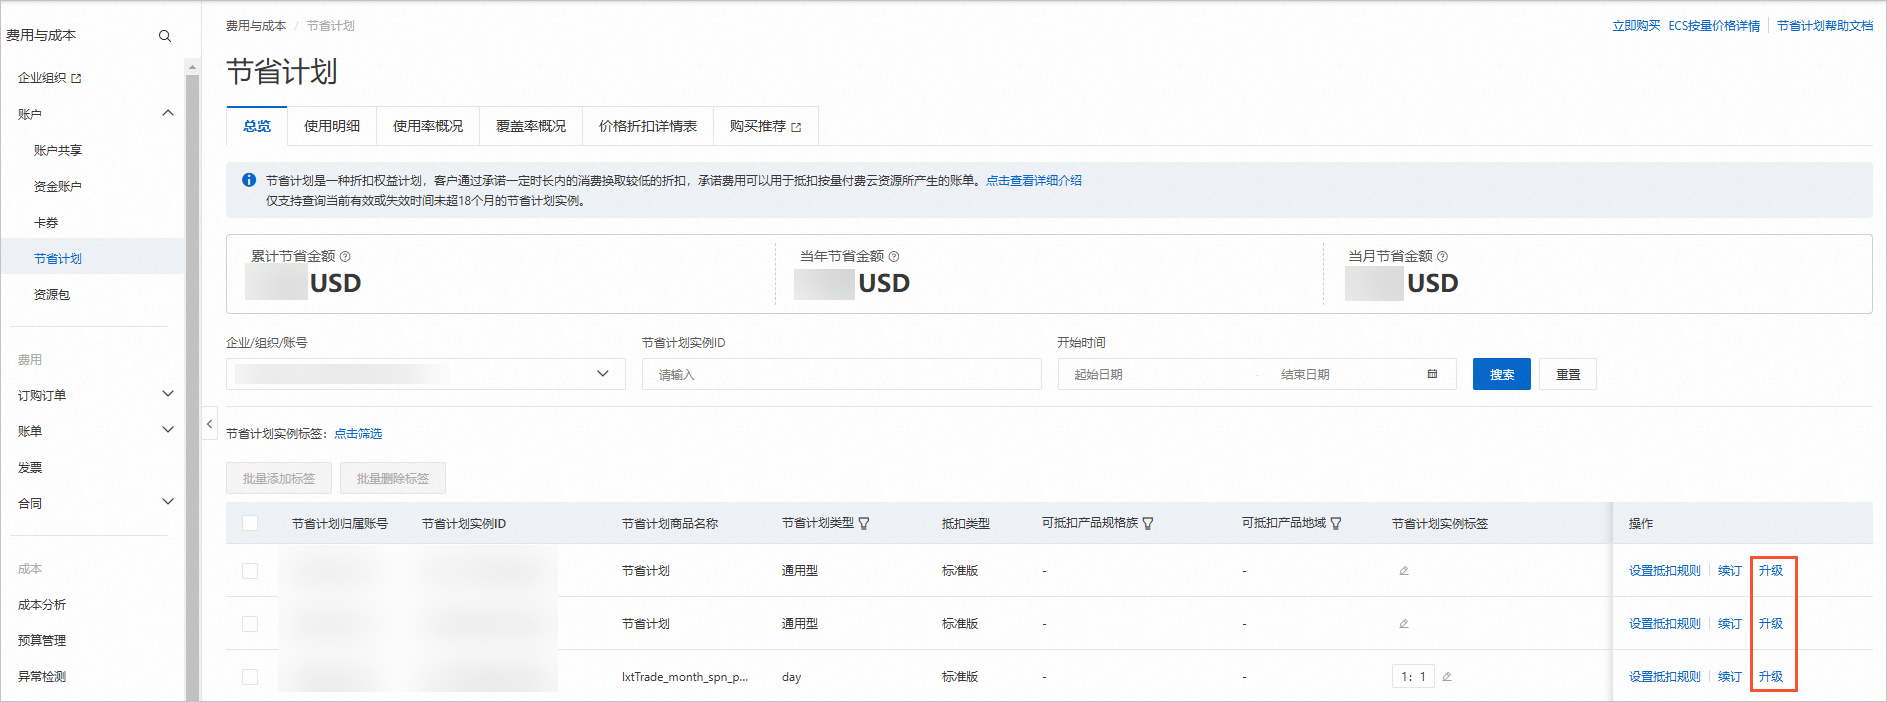Click the 起始日期 date field

(1158, 374)
